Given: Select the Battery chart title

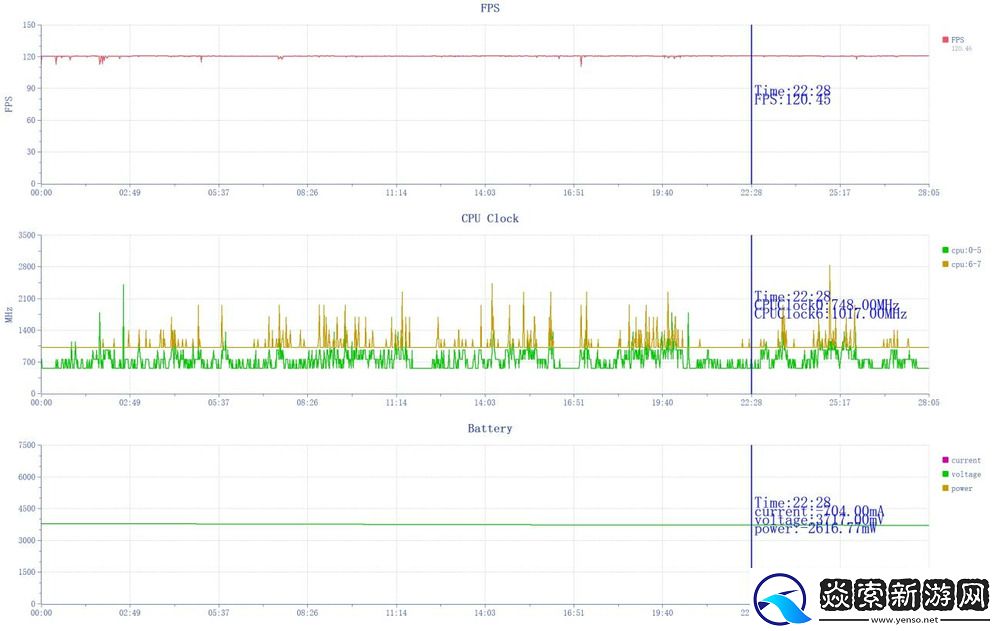Looking at the screenshot, I should click(x=490, y=428).
